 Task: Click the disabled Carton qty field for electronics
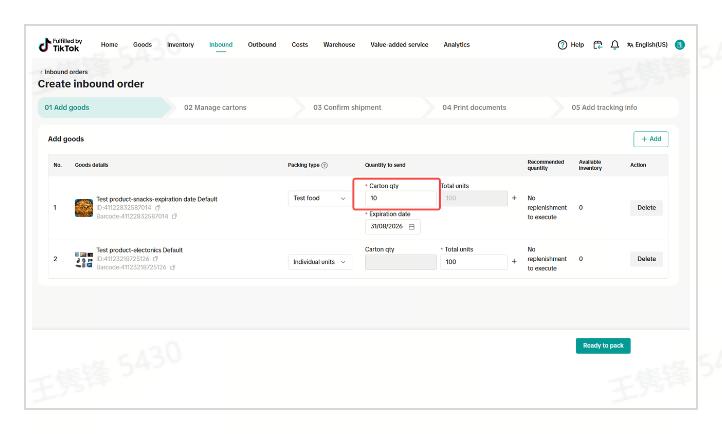coord(401,262)
